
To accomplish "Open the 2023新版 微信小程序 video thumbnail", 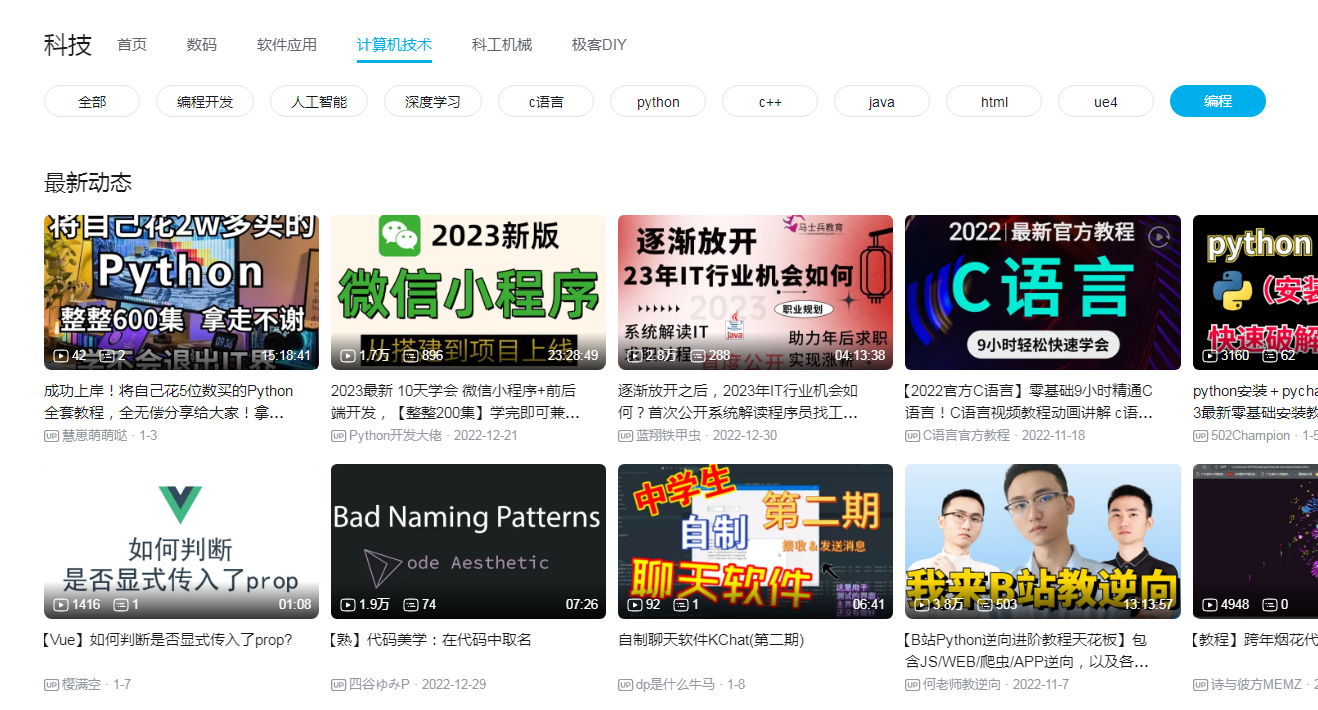I will pyautogui.click(x=468, y=292).
